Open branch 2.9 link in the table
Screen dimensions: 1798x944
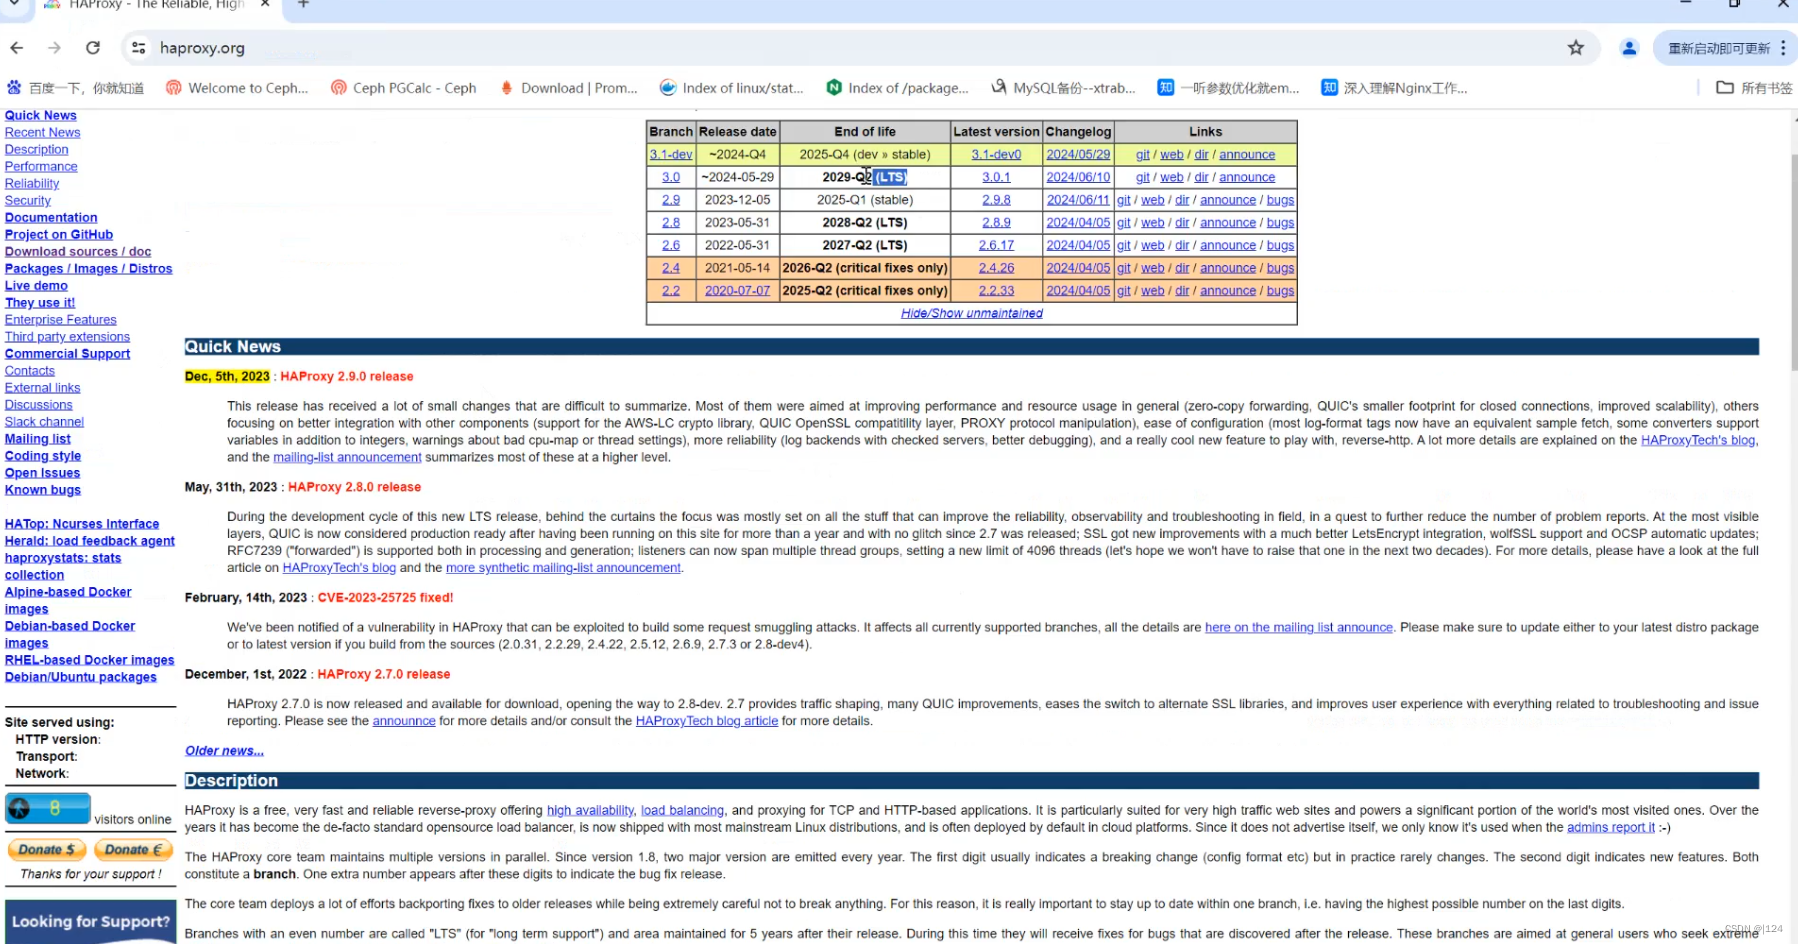click(671, 200)
